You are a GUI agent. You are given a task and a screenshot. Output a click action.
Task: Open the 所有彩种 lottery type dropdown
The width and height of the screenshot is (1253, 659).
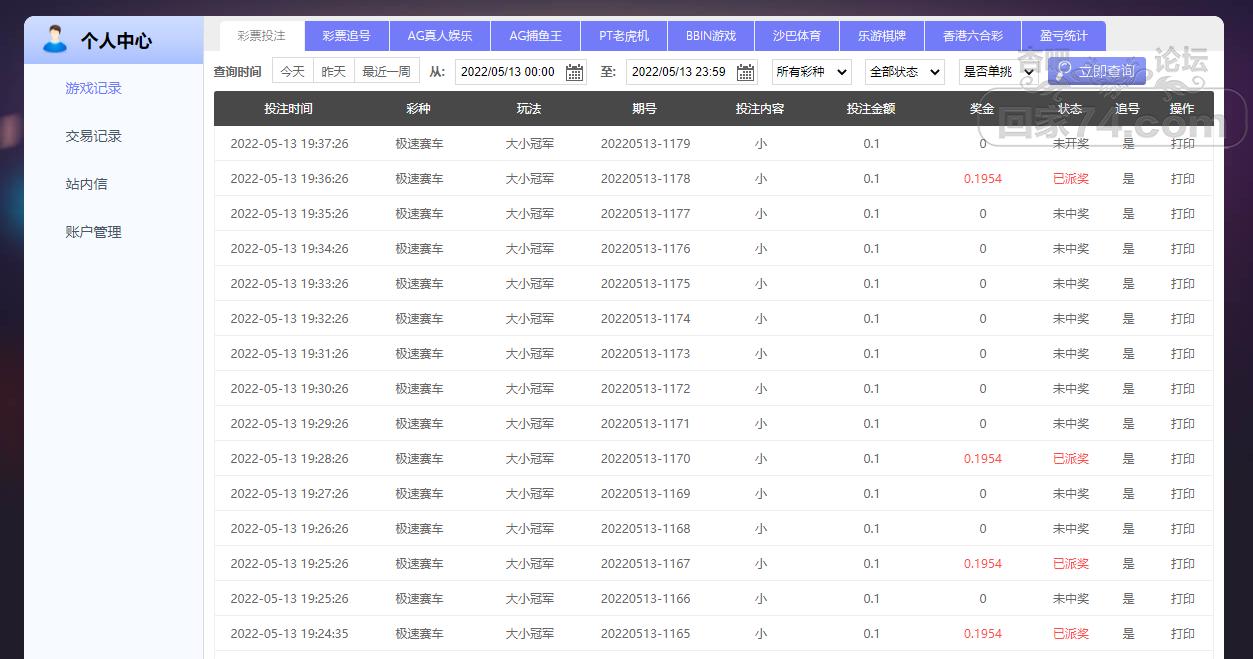[x=811, y=72]
